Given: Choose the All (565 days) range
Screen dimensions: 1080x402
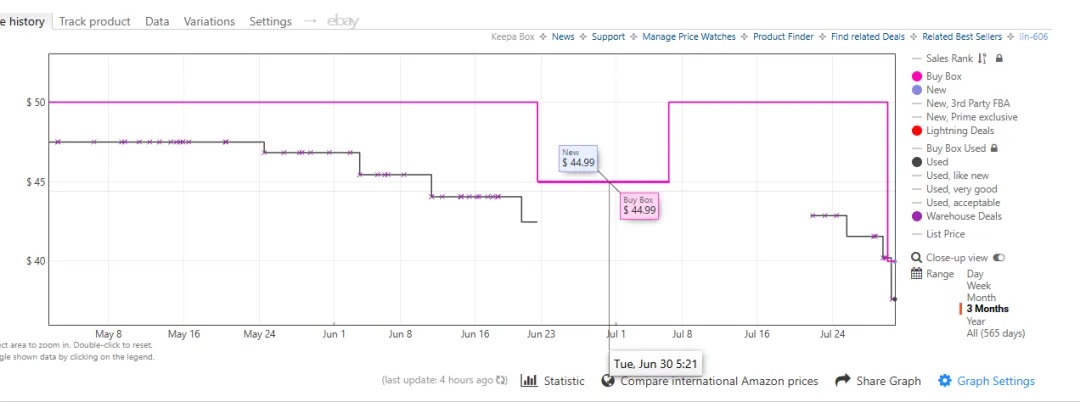Looking at the screenshot, I should pos(995,333).
